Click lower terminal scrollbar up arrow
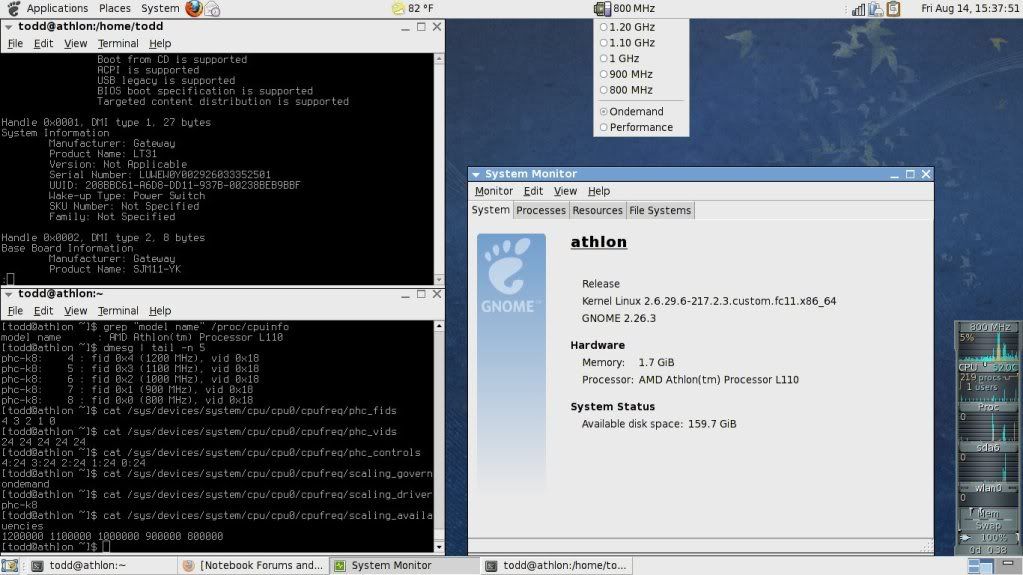Viewport: 1023px width, 575px height. coord(439,326)
